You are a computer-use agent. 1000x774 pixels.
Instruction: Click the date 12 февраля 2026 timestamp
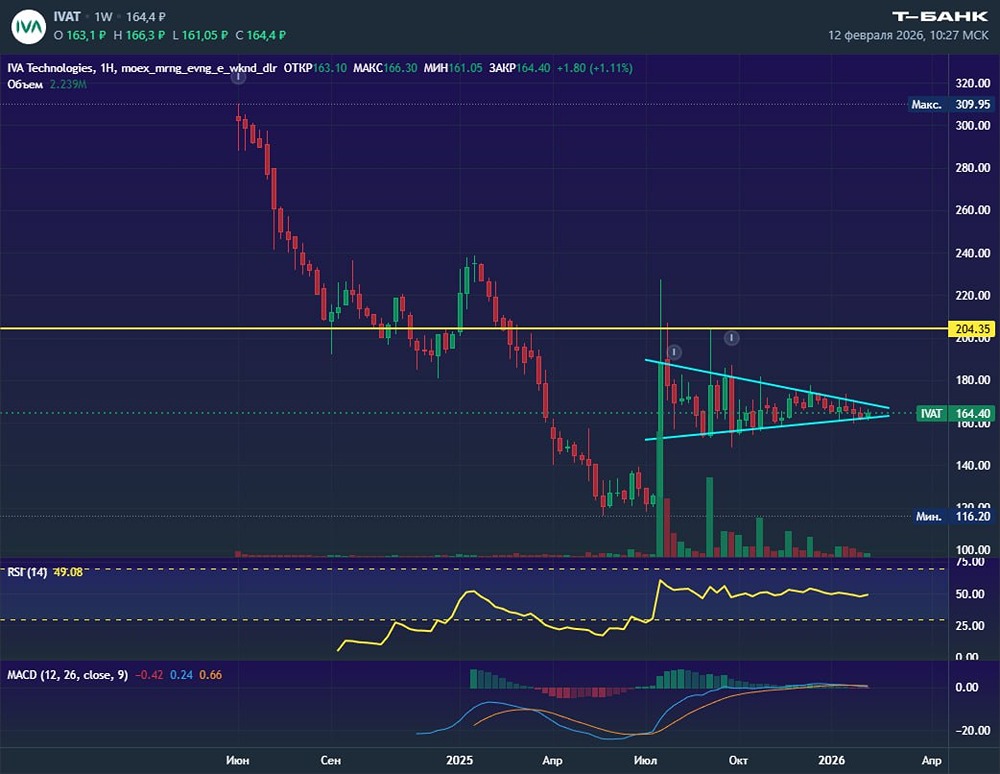tap(908, 35)
